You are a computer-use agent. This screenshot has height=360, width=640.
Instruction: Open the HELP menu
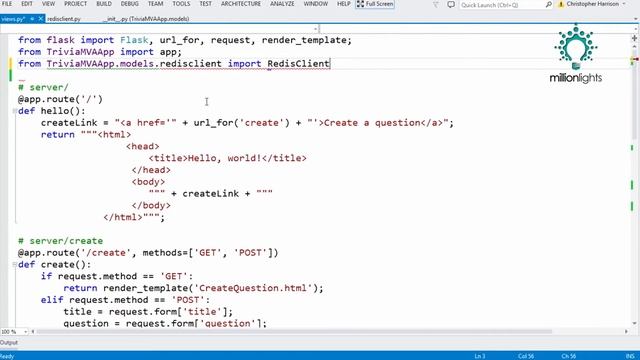[343, 4]
